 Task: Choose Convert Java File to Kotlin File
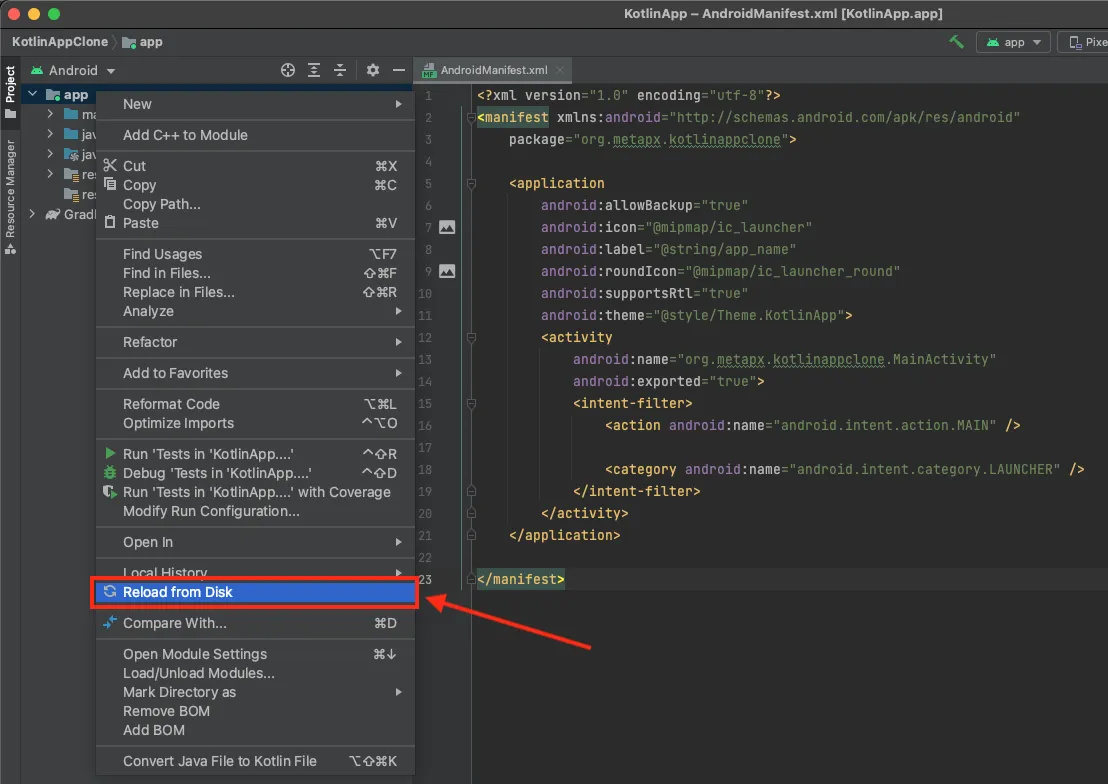[x=255, y=761]
